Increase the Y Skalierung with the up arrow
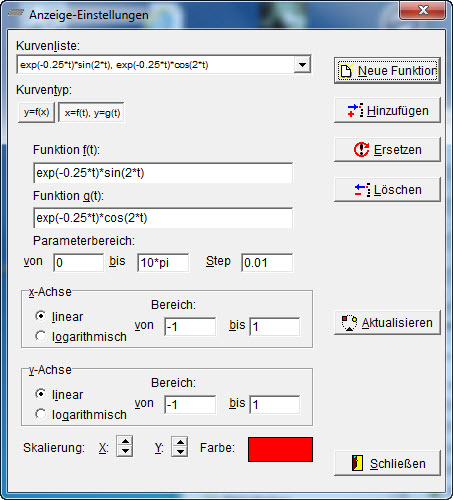This screenshot has width=453, height=500. click(180, 442)
